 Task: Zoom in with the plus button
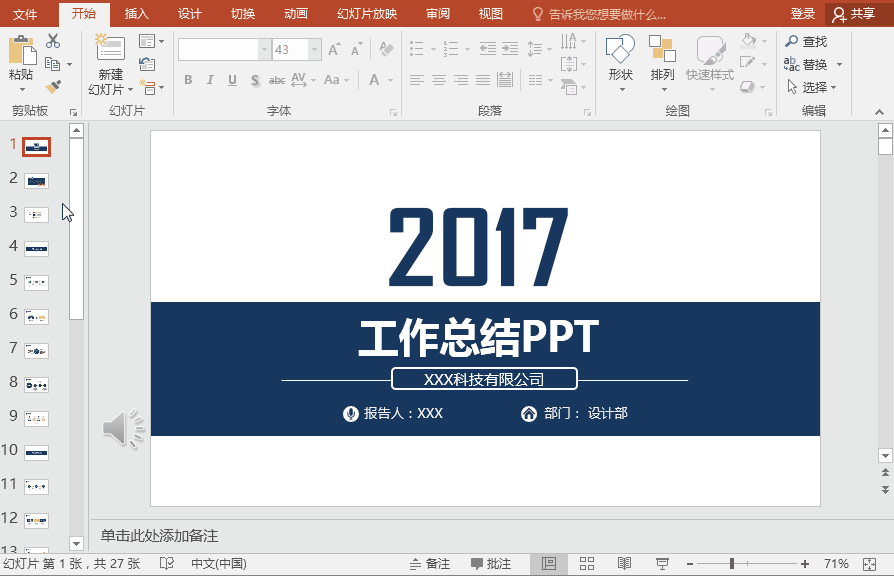coord(804,564)
